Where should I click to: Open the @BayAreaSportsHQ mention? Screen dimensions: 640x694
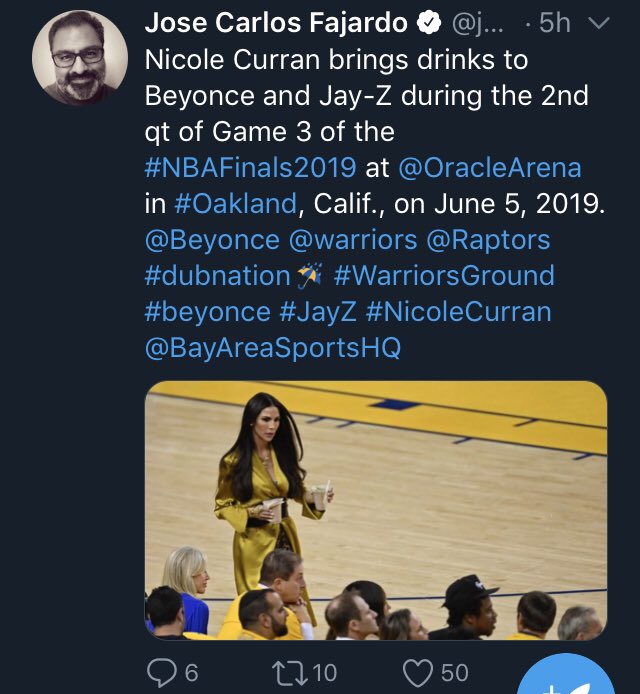point(273,348)
